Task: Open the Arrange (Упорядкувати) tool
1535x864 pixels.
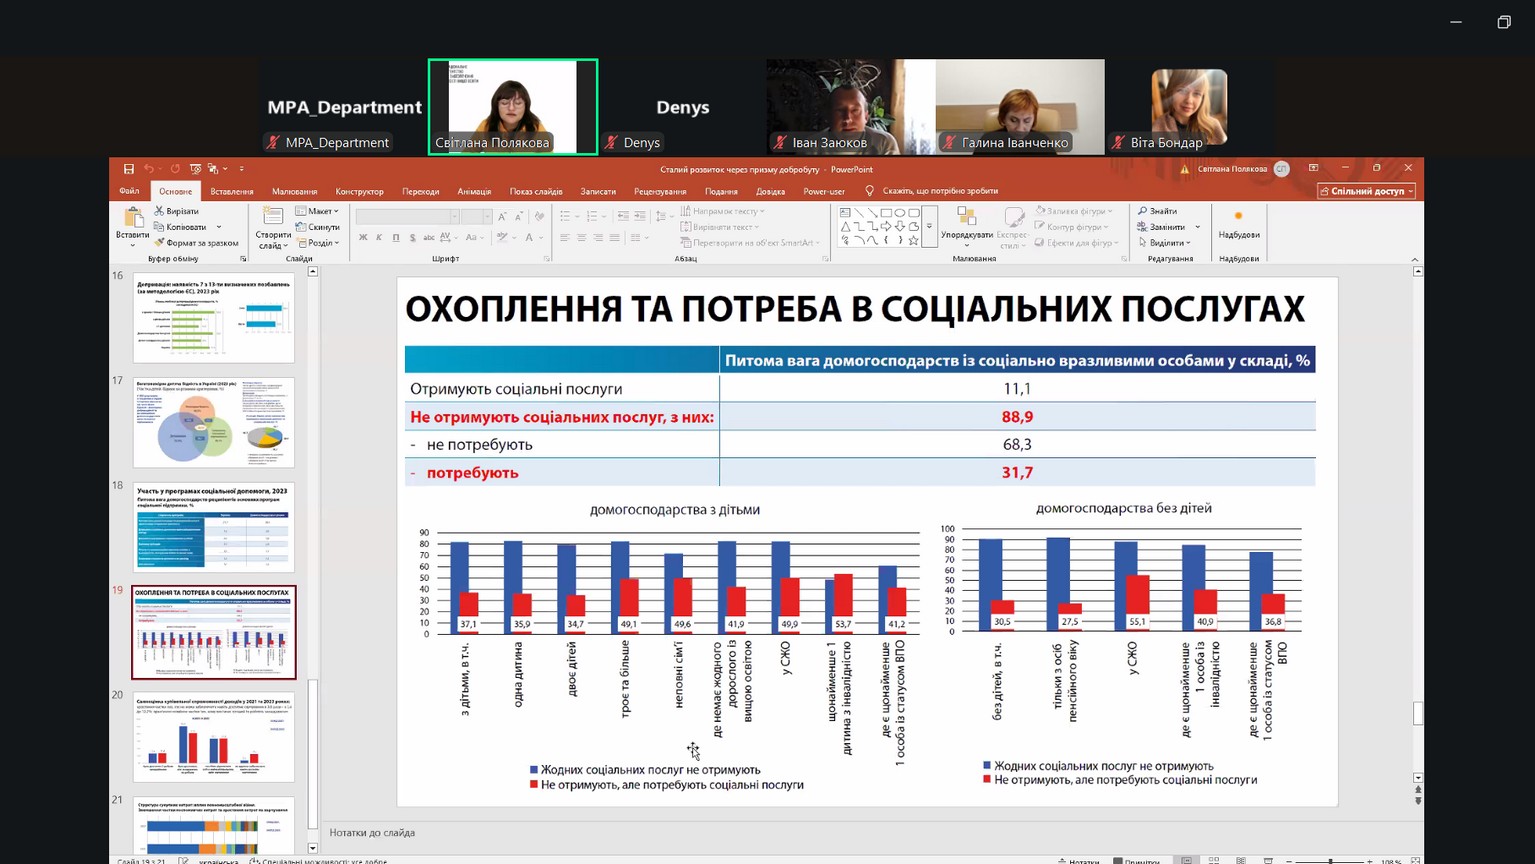Action: click(x=966, y=225)
